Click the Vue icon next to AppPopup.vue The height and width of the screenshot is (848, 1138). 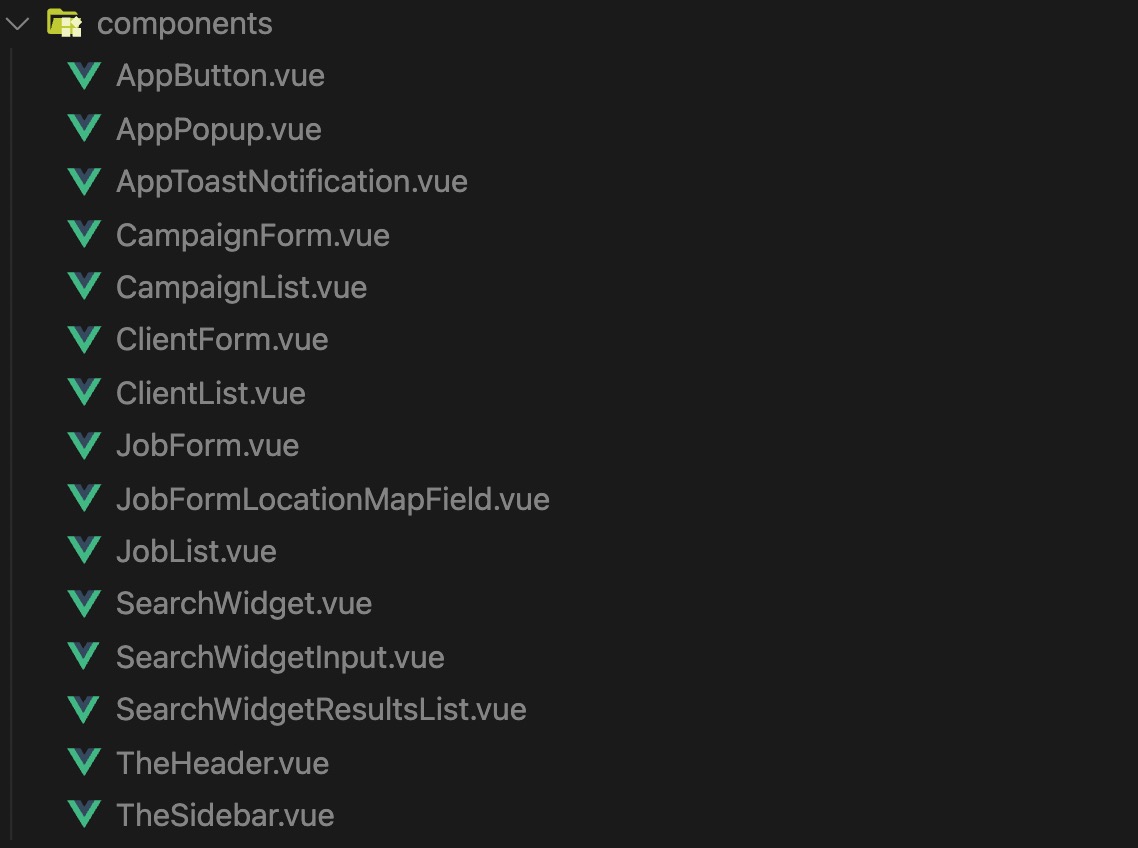[x=84, y=128]
